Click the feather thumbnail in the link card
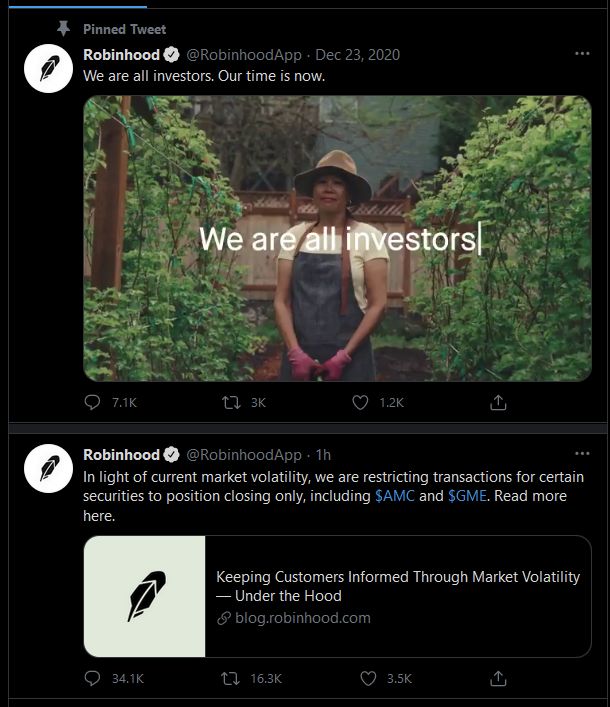The height and width of the screenshot is (707, 610). [x=145, y=596]
